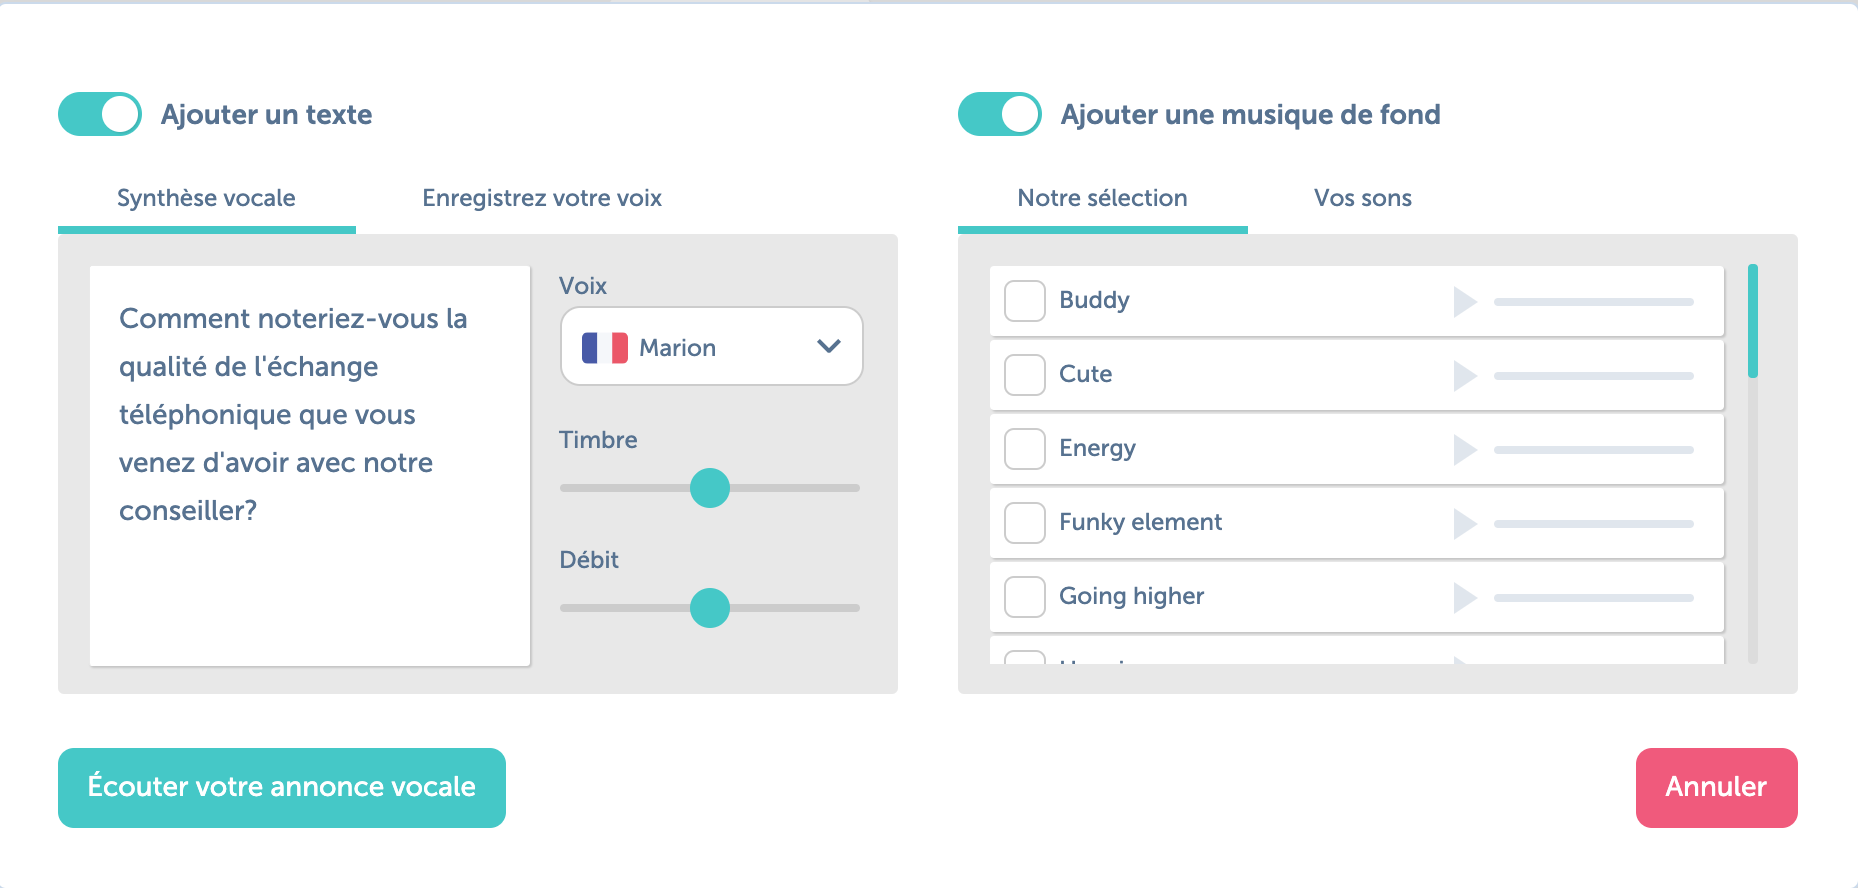Viewport: 1858px width, 888px height.
Task: Check the Going higher checkbox
Action: click(1025, 597)
